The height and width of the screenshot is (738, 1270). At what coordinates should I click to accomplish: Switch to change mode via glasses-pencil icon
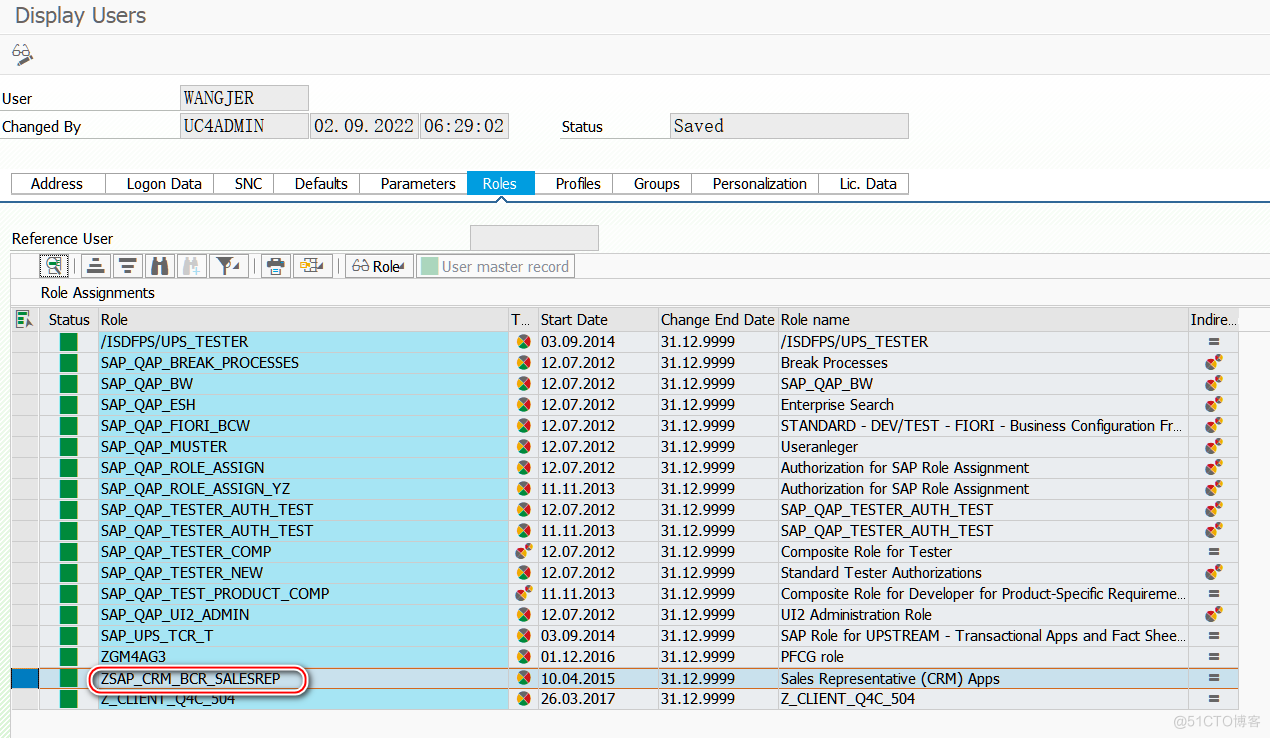(21, 55)
